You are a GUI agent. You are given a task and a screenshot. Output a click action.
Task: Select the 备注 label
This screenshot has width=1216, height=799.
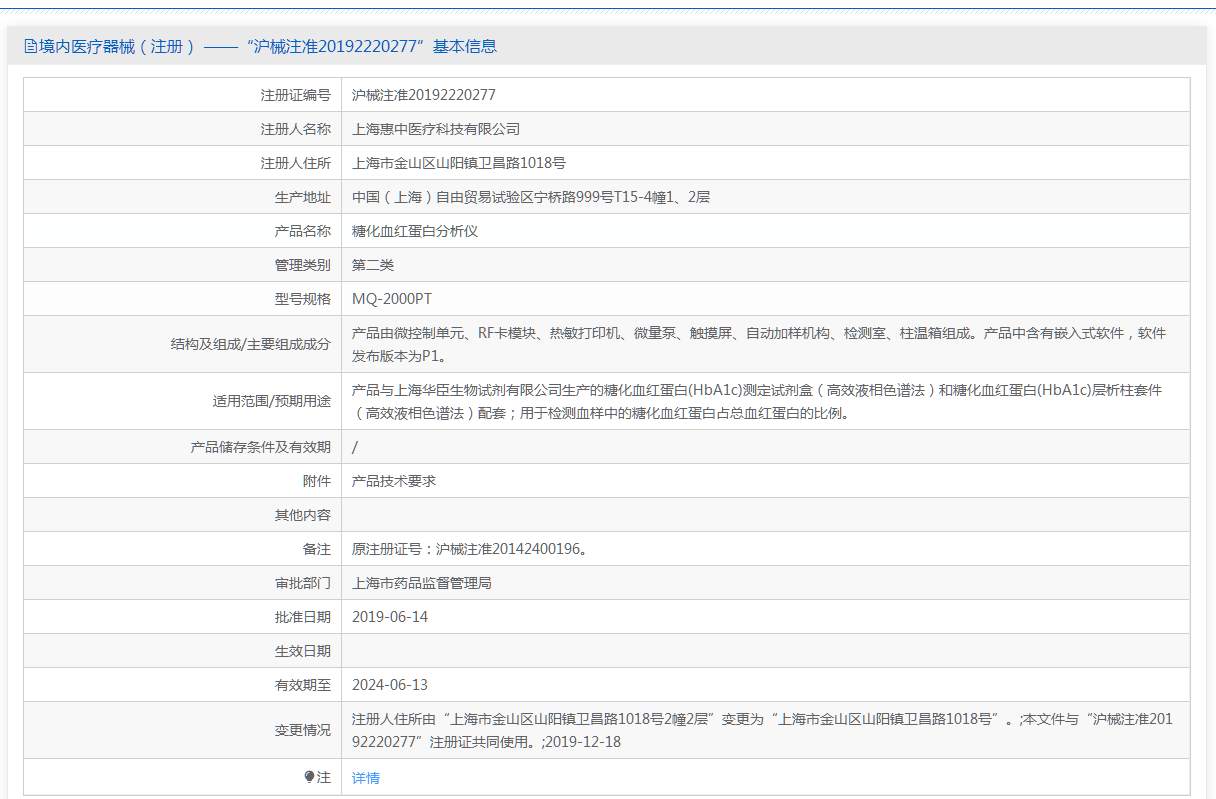click(317, 549)
